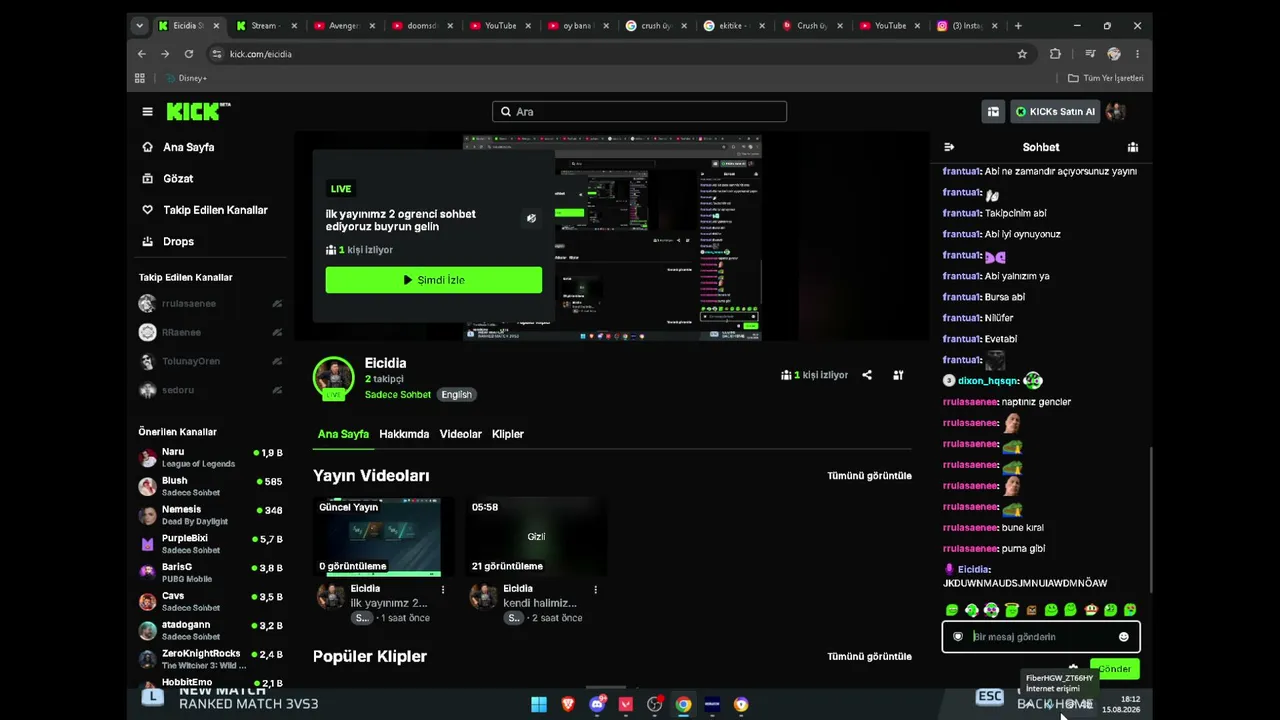
Task: Open the Eicidia profile picture with LIVE badge
Action: click(333, 378)
